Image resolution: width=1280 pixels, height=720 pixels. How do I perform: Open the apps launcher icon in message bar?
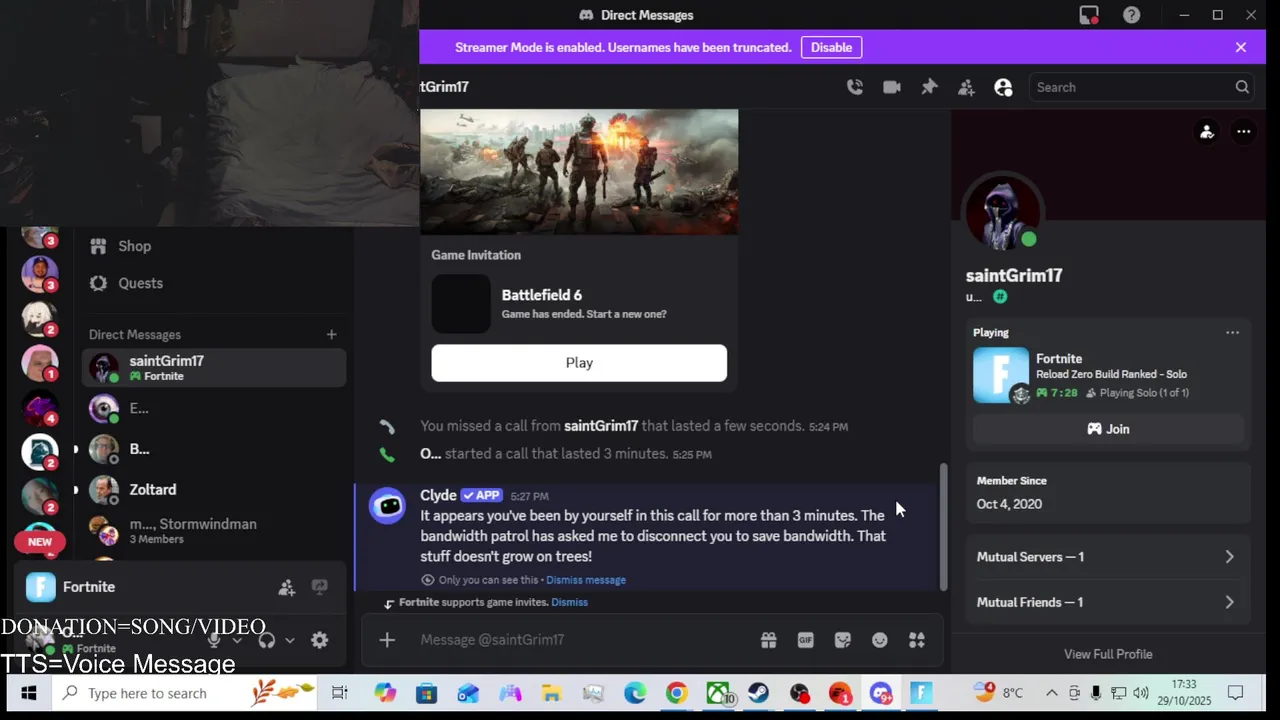coord(916,640)
